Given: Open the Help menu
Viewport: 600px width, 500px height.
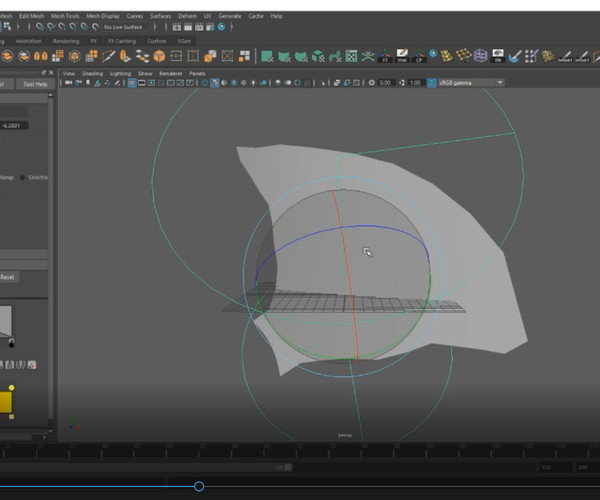Looking at the screenshot, I should [x=276, y=16].
